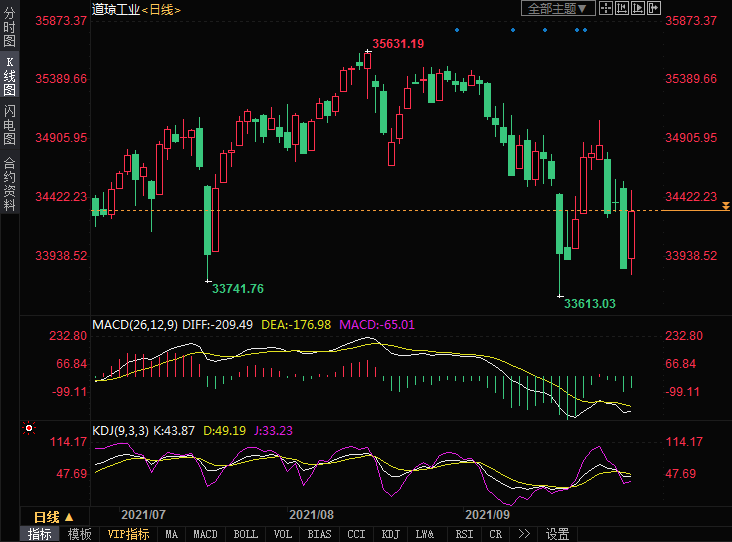Click the third chart toolbar icon at top right
Image resolution: width=732 pixels, height=542 pixels.
[640, 8]
